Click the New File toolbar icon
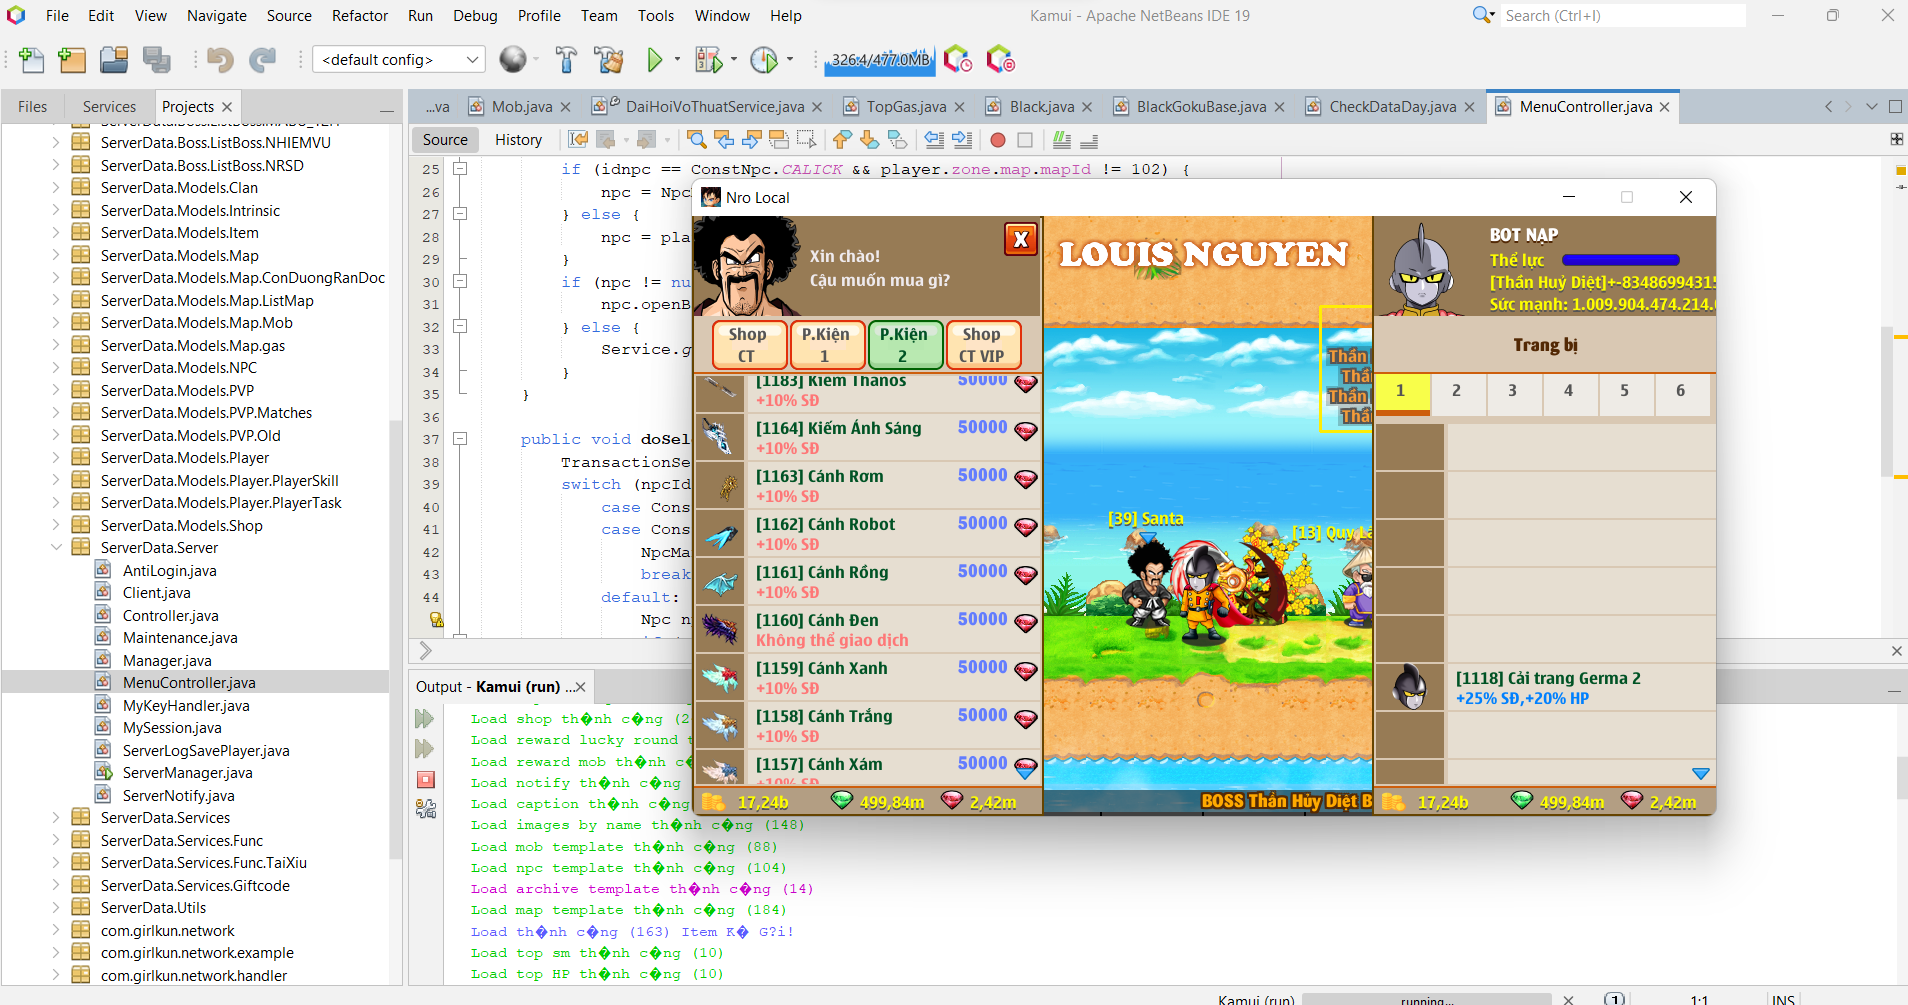 (x=32, y=60)
